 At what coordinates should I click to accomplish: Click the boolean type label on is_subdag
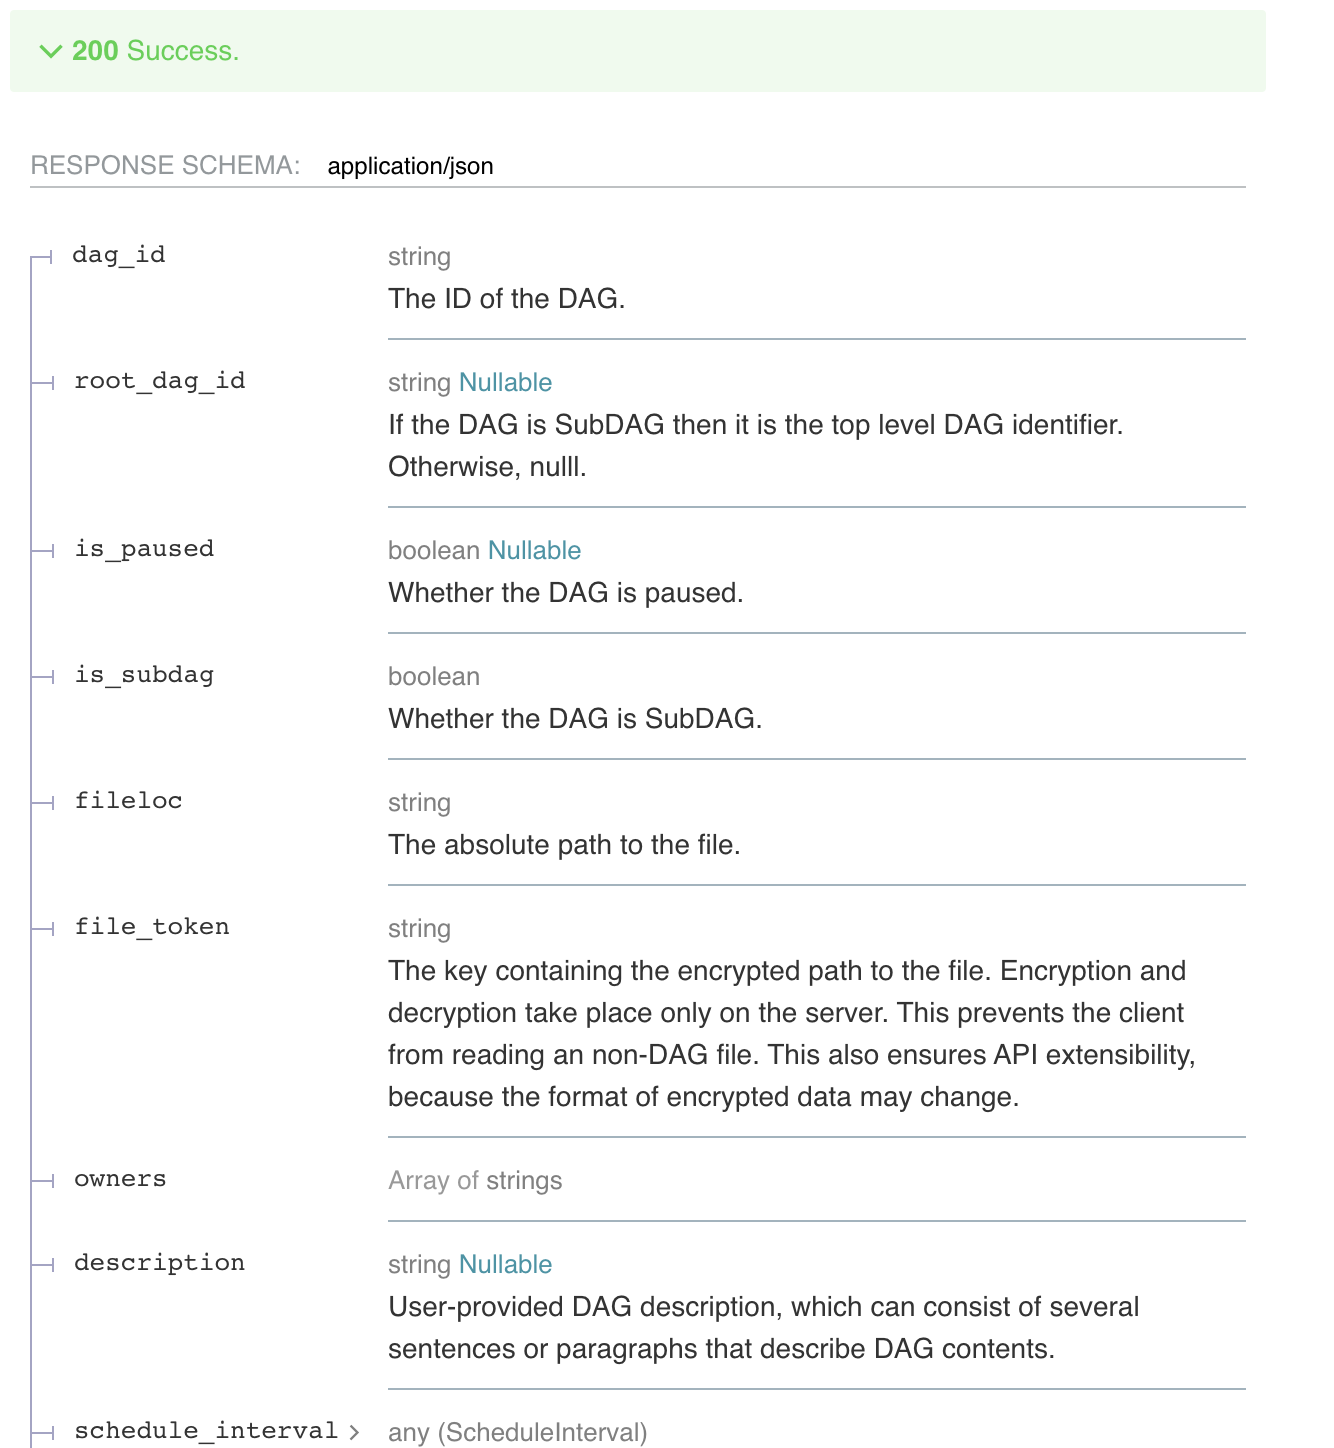[433, 676]
